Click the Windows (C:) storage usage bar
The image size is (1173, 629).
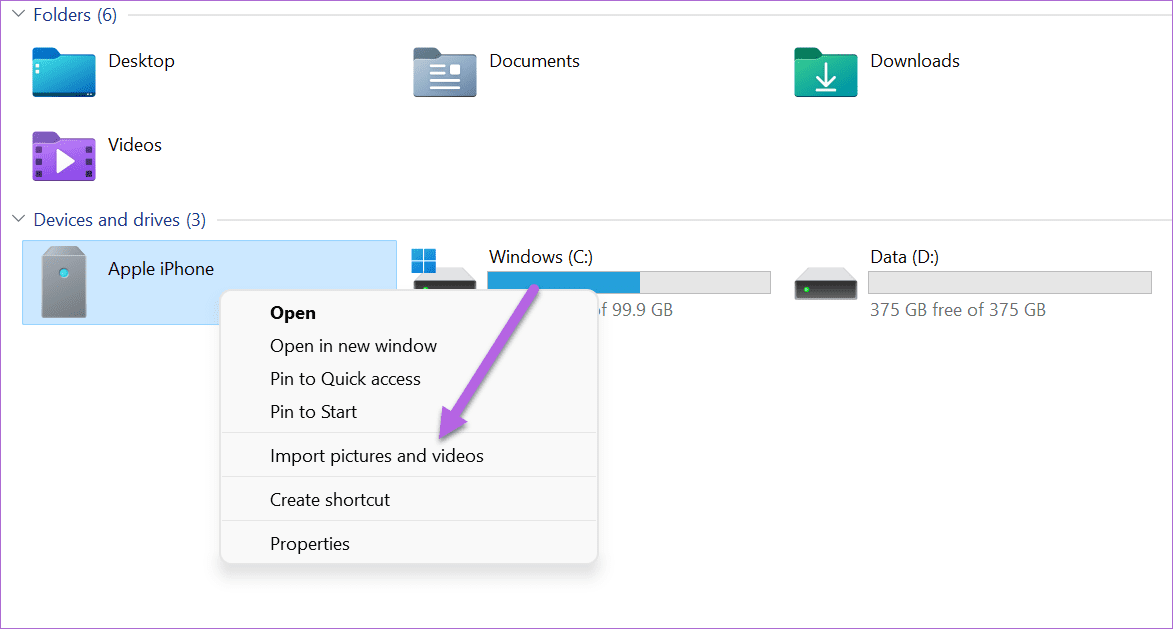(x=628, y=282)
